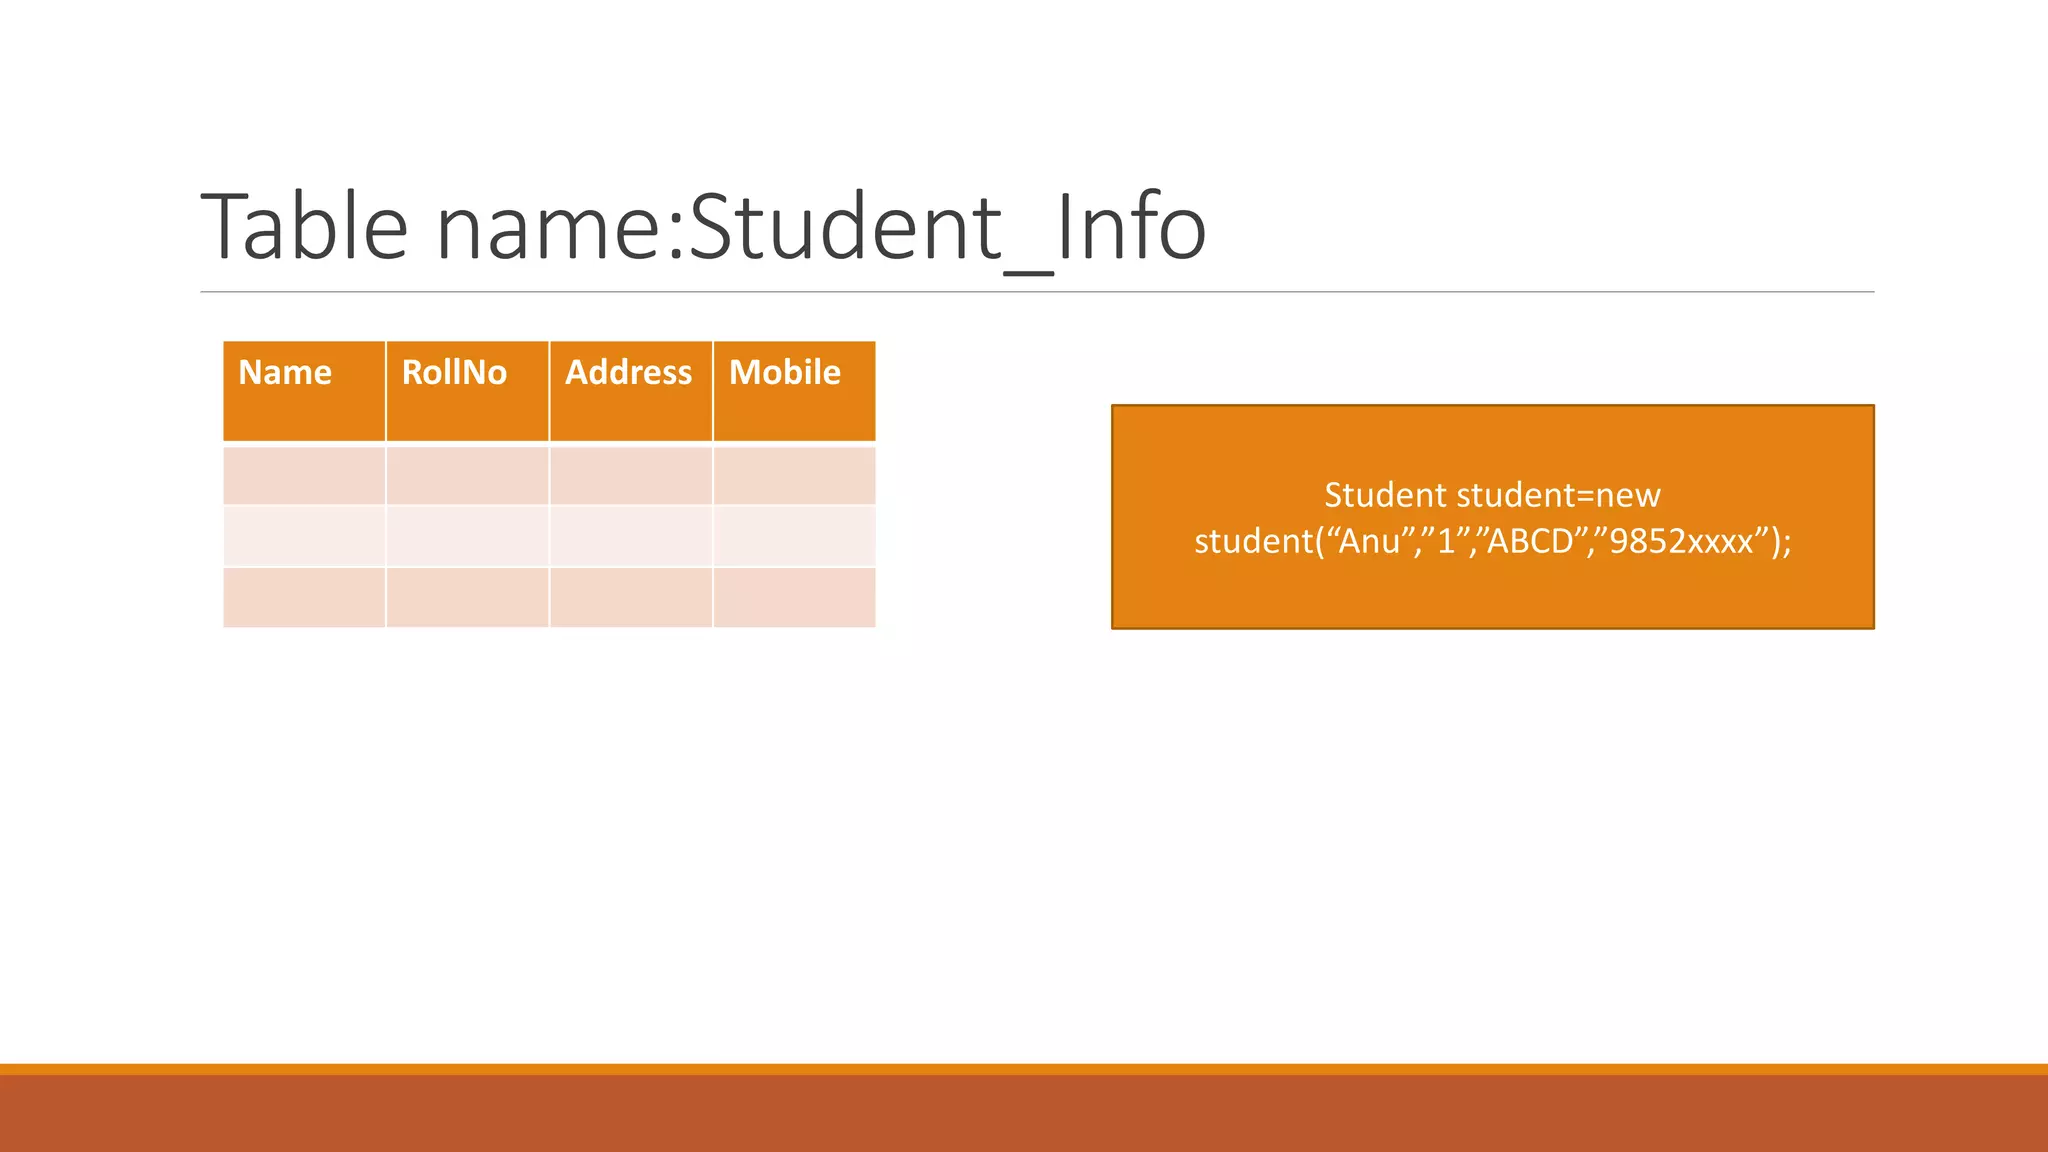This screenshot has height=1152, width=2048.
Task: Select the Address column header
Action: pos(630,391)
